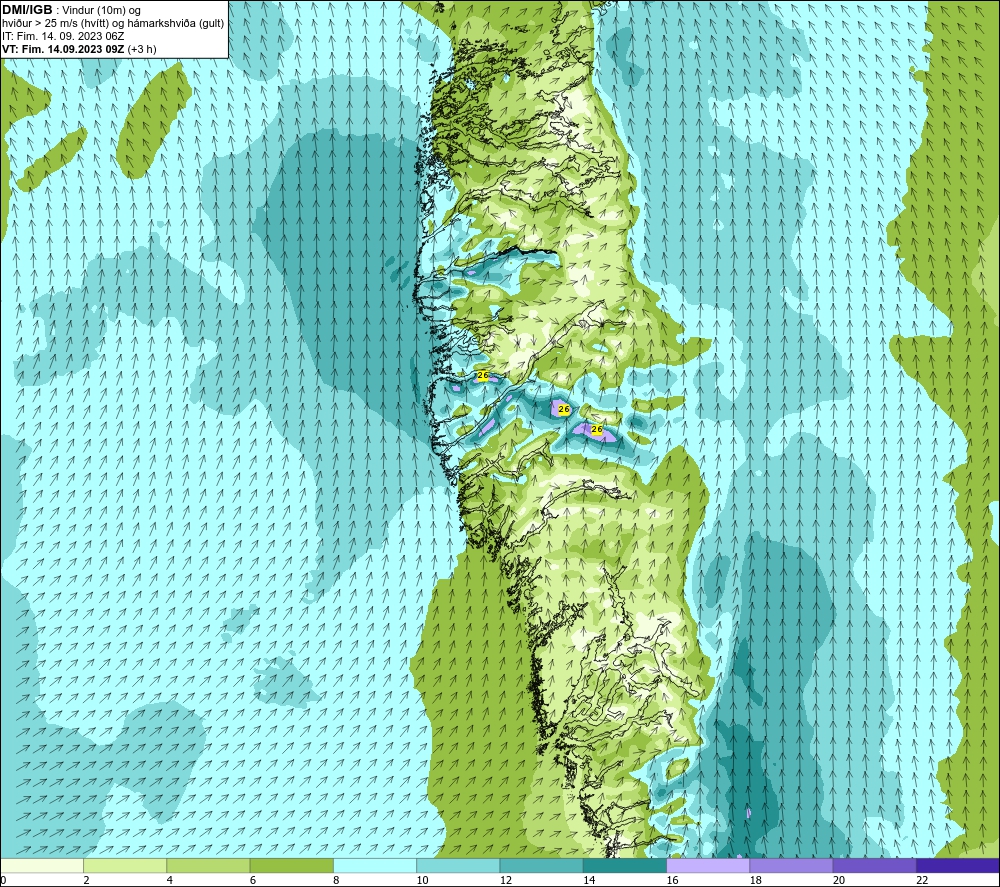Click the easternmost "26" label on purple patch
The width and height of the screenshot is (1000, 887).
coord(597,429)
